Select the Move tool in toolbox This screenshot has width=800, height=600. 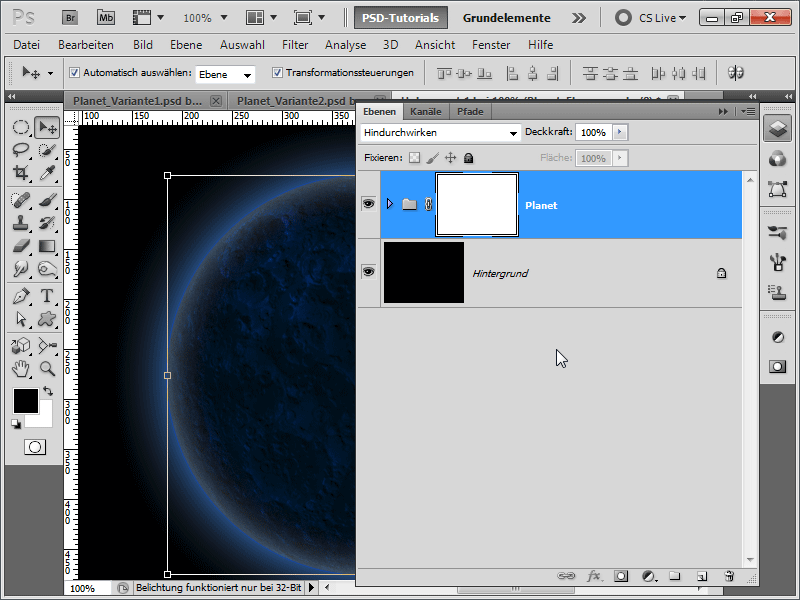47,127
